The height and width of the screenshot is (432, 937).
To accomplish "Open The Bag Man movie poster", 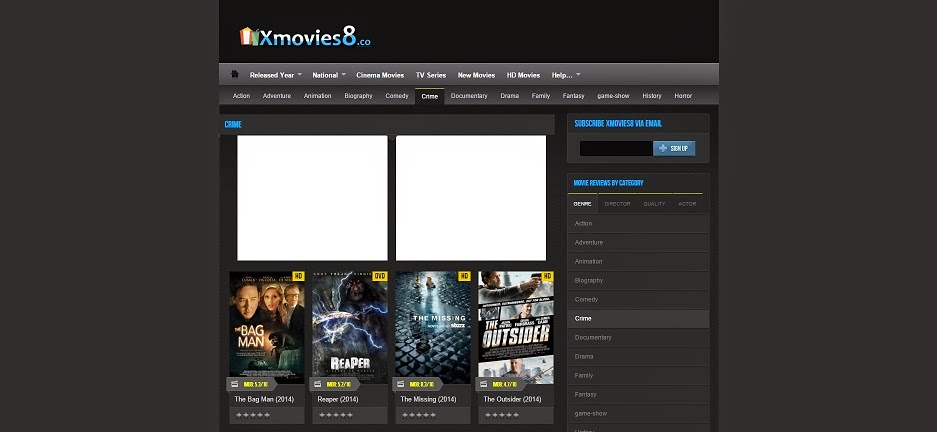I will [267, 327].
